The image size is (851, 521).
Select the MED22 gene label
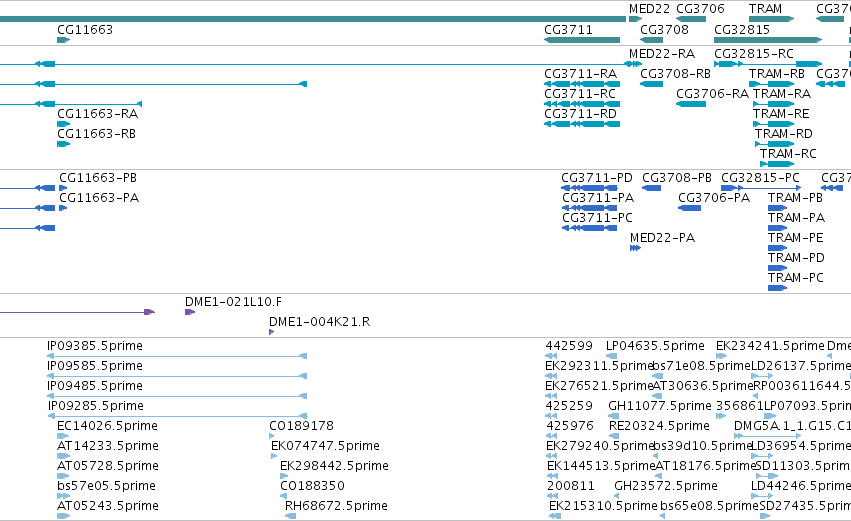(x=649, y=9)
